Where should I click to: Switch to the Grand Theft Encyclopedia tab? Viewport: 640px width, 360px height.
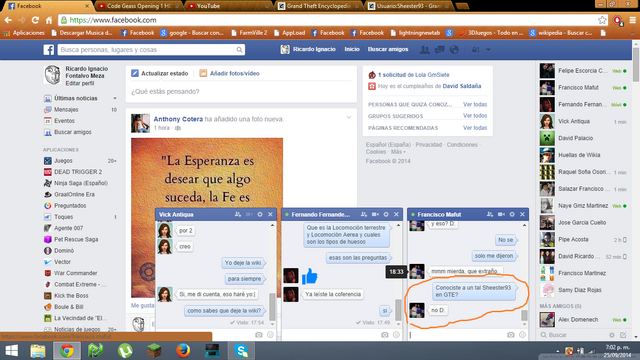[x=318, y=6]
